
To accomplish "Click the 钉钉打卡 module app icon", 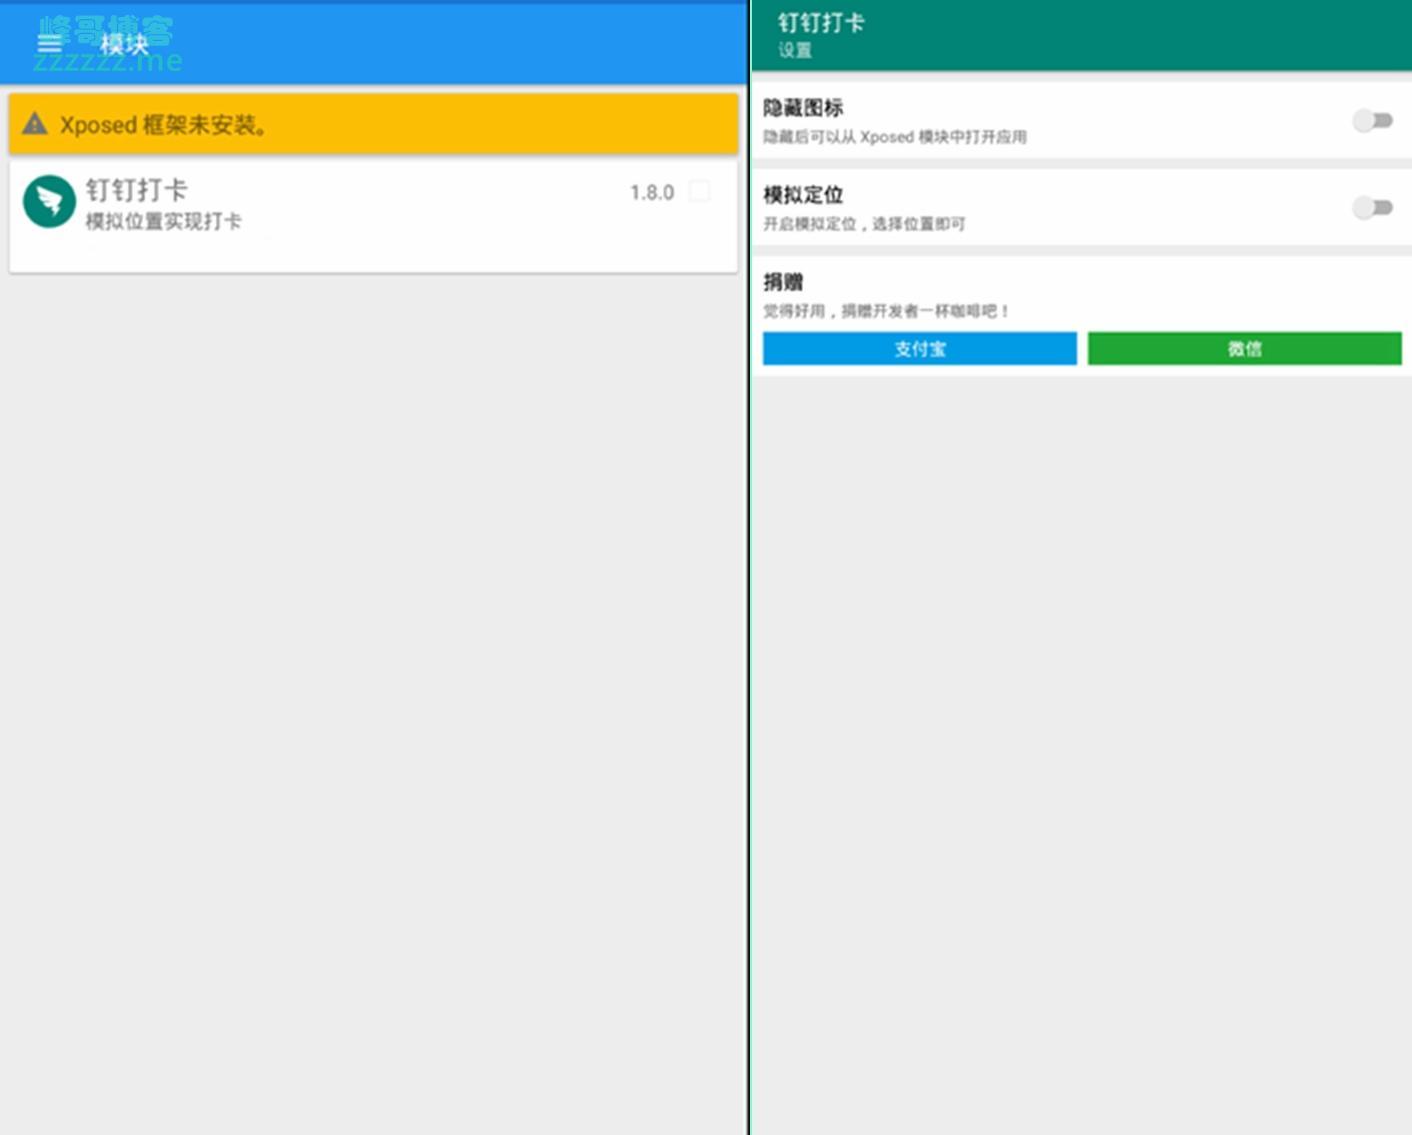I will pos(49,202).
